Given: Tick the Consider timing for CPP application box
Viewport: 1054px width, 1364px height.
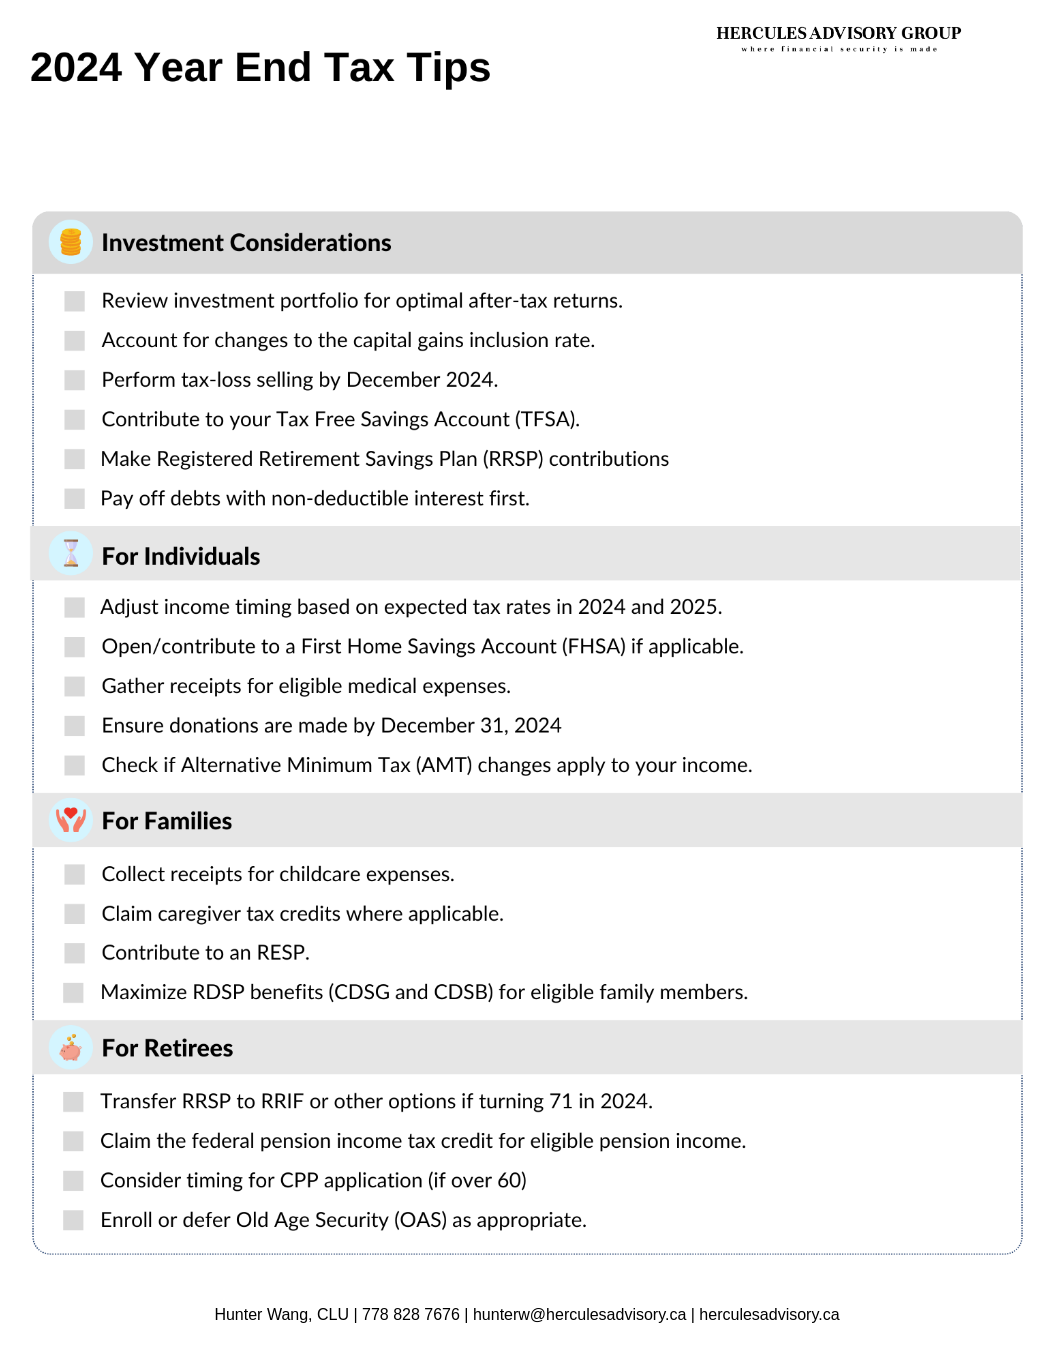Looking at the screenshot, I should [73, 1181].
